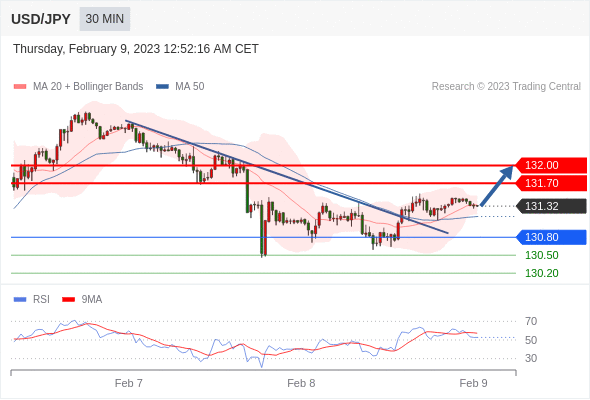Image resolution: width=590 pixels, height=400 pixels.
Task: Click the Feb 9 date axis label
Action: (473, 383)
